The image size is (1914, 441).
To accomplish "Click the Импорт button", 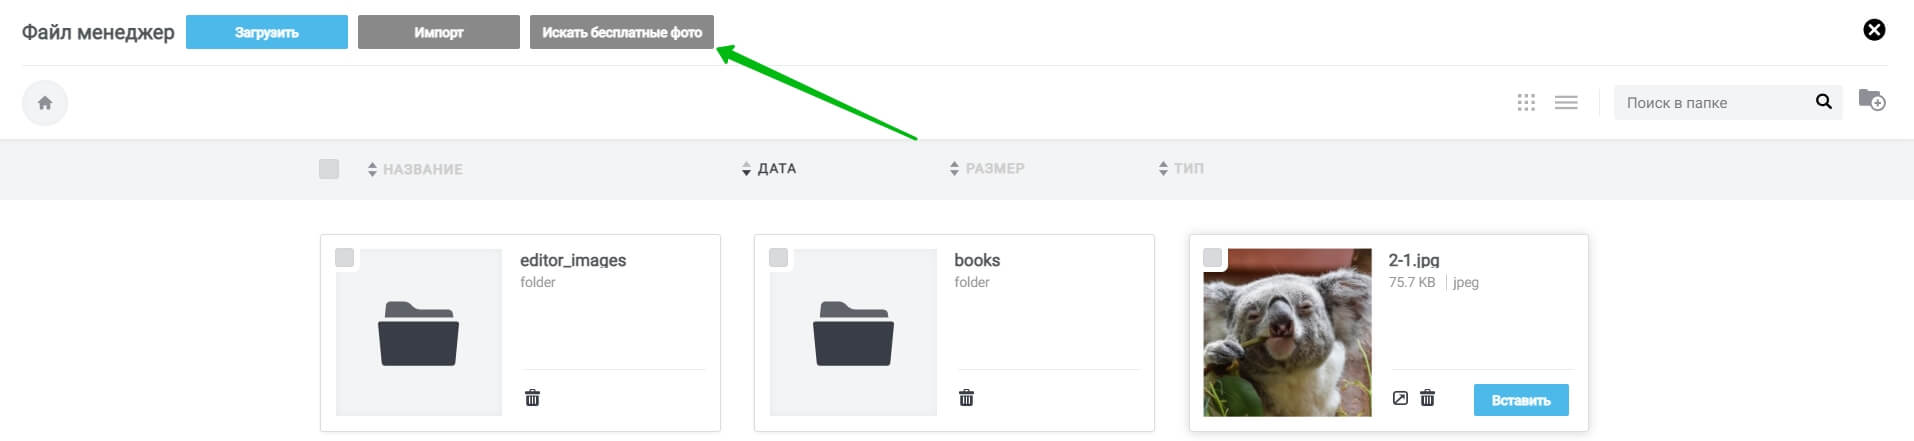I will (439, 32).
